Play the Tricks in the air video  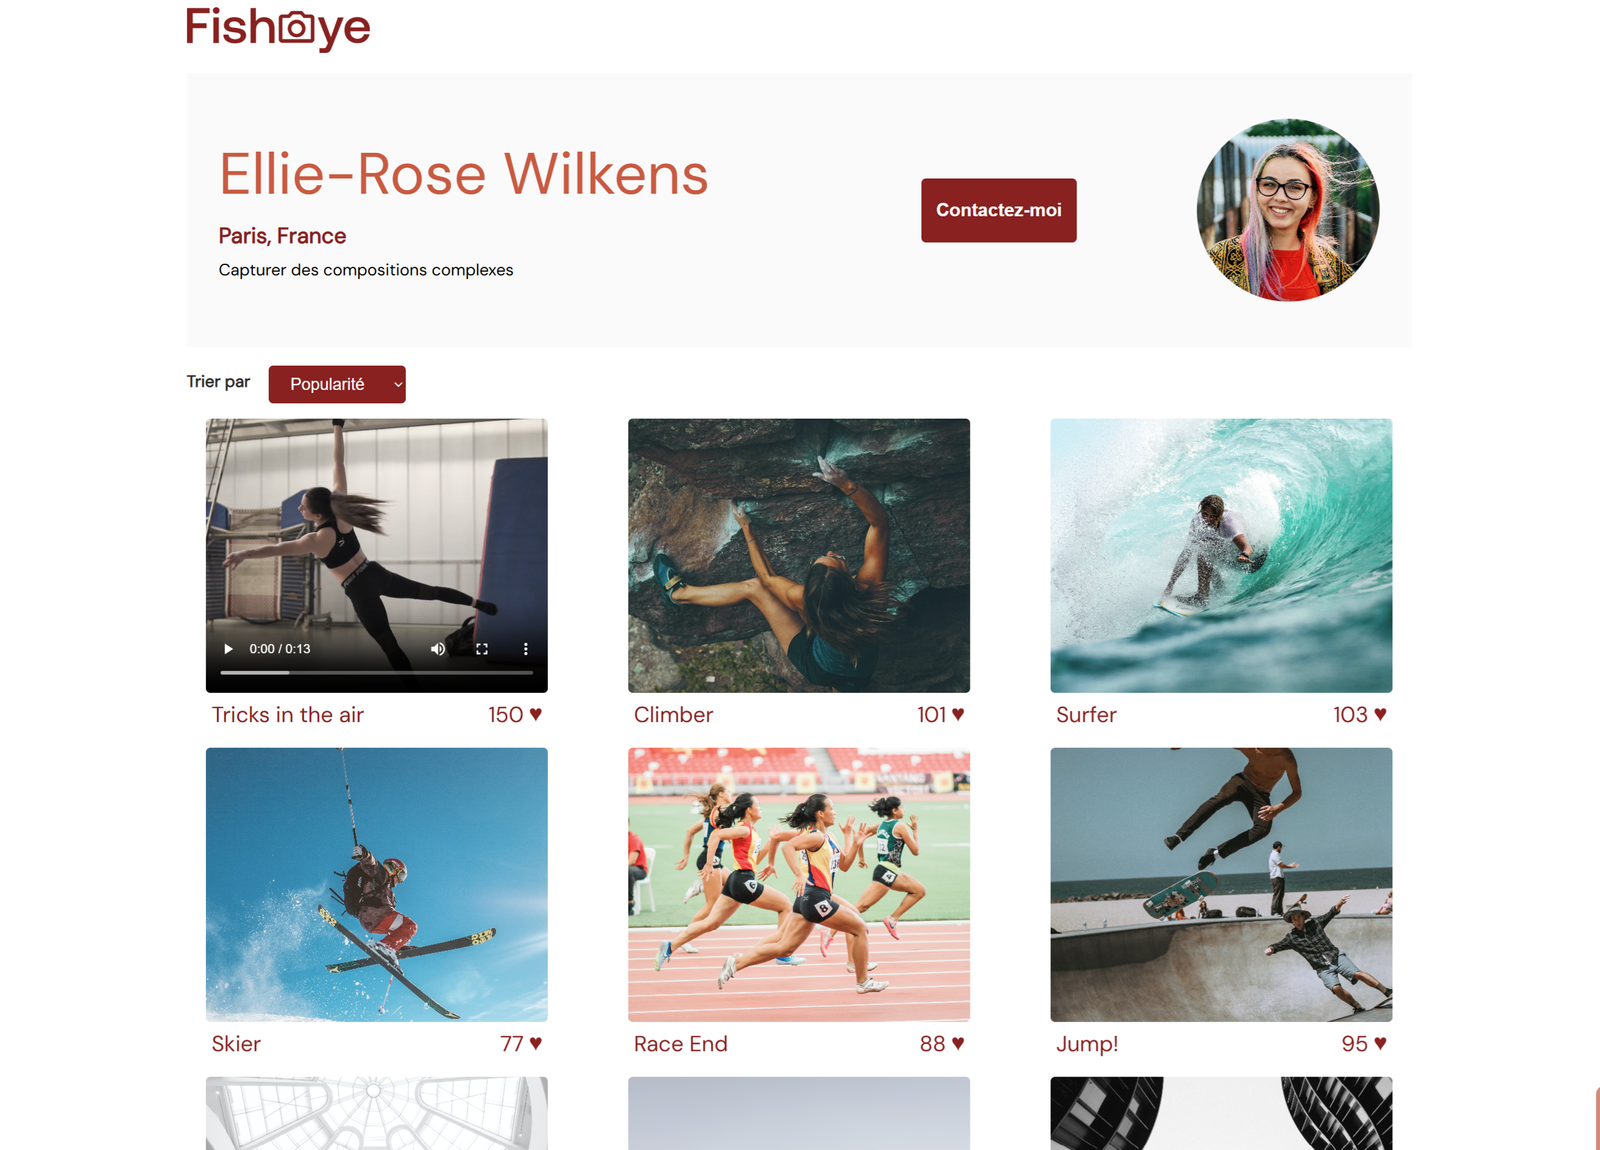(x=228, y=649)
